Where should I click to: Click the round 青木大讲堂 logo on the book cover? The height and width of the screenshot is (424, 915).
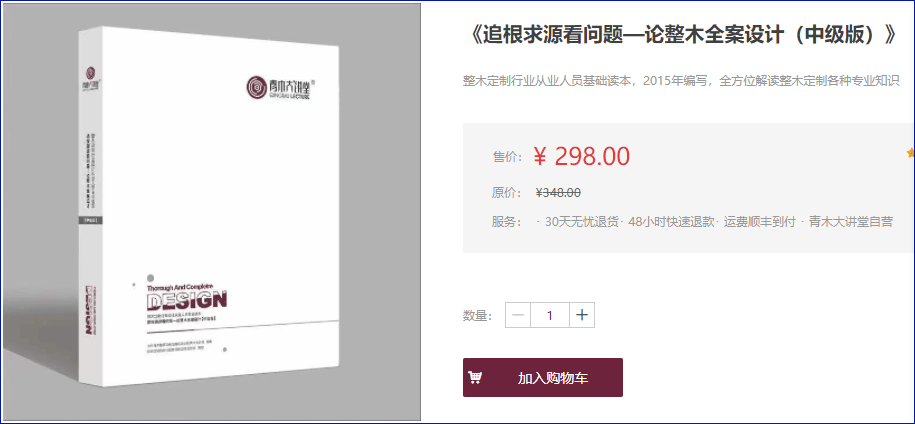tap(256, 87)
